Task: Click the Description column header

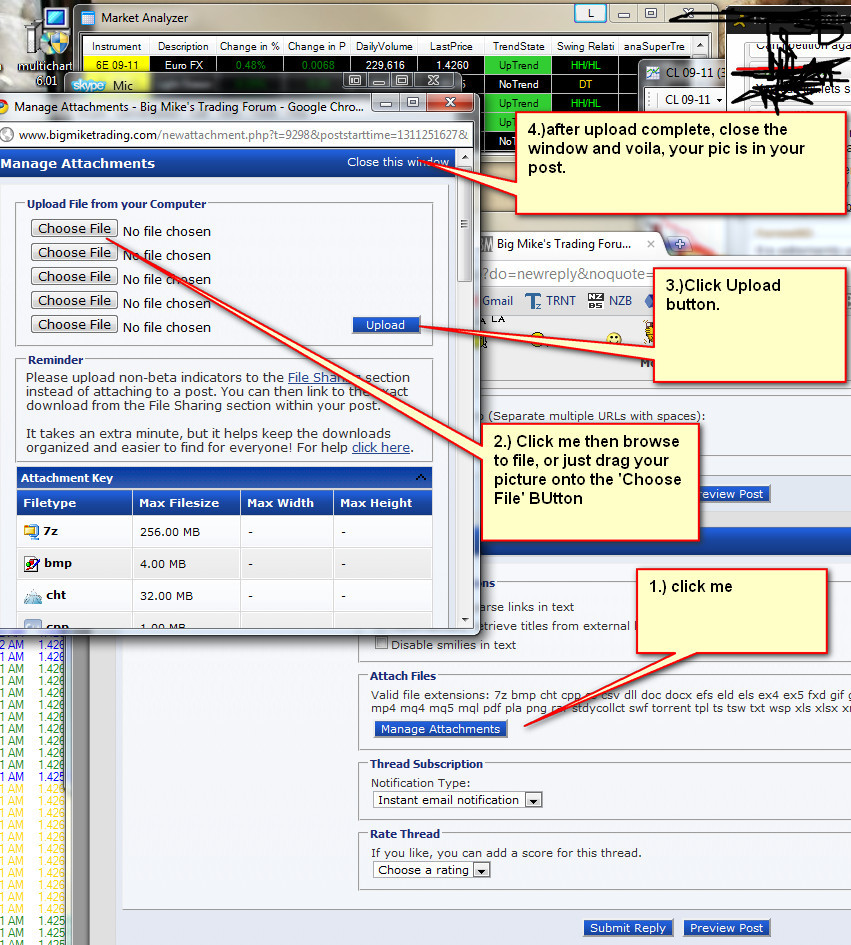Action: [x=183, y=46]
